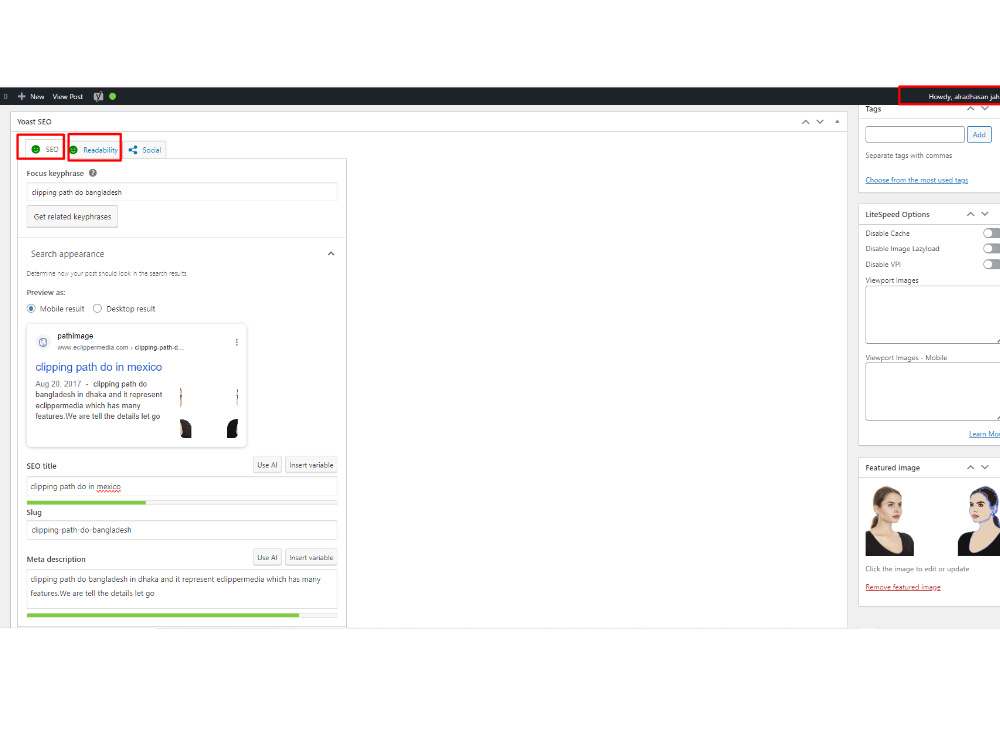Click Insert variable for SEO title
The width and height of the screenshot is (1000, 750).
pyautogui.click(x=311, y=466)
